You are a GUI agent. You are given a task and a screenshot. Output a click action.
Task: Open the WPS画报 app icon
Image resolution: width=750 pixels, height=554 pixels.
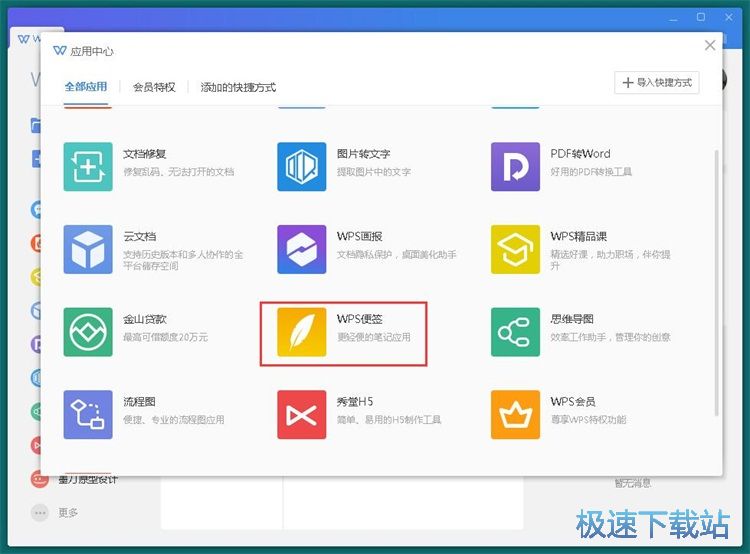[302, 249]
